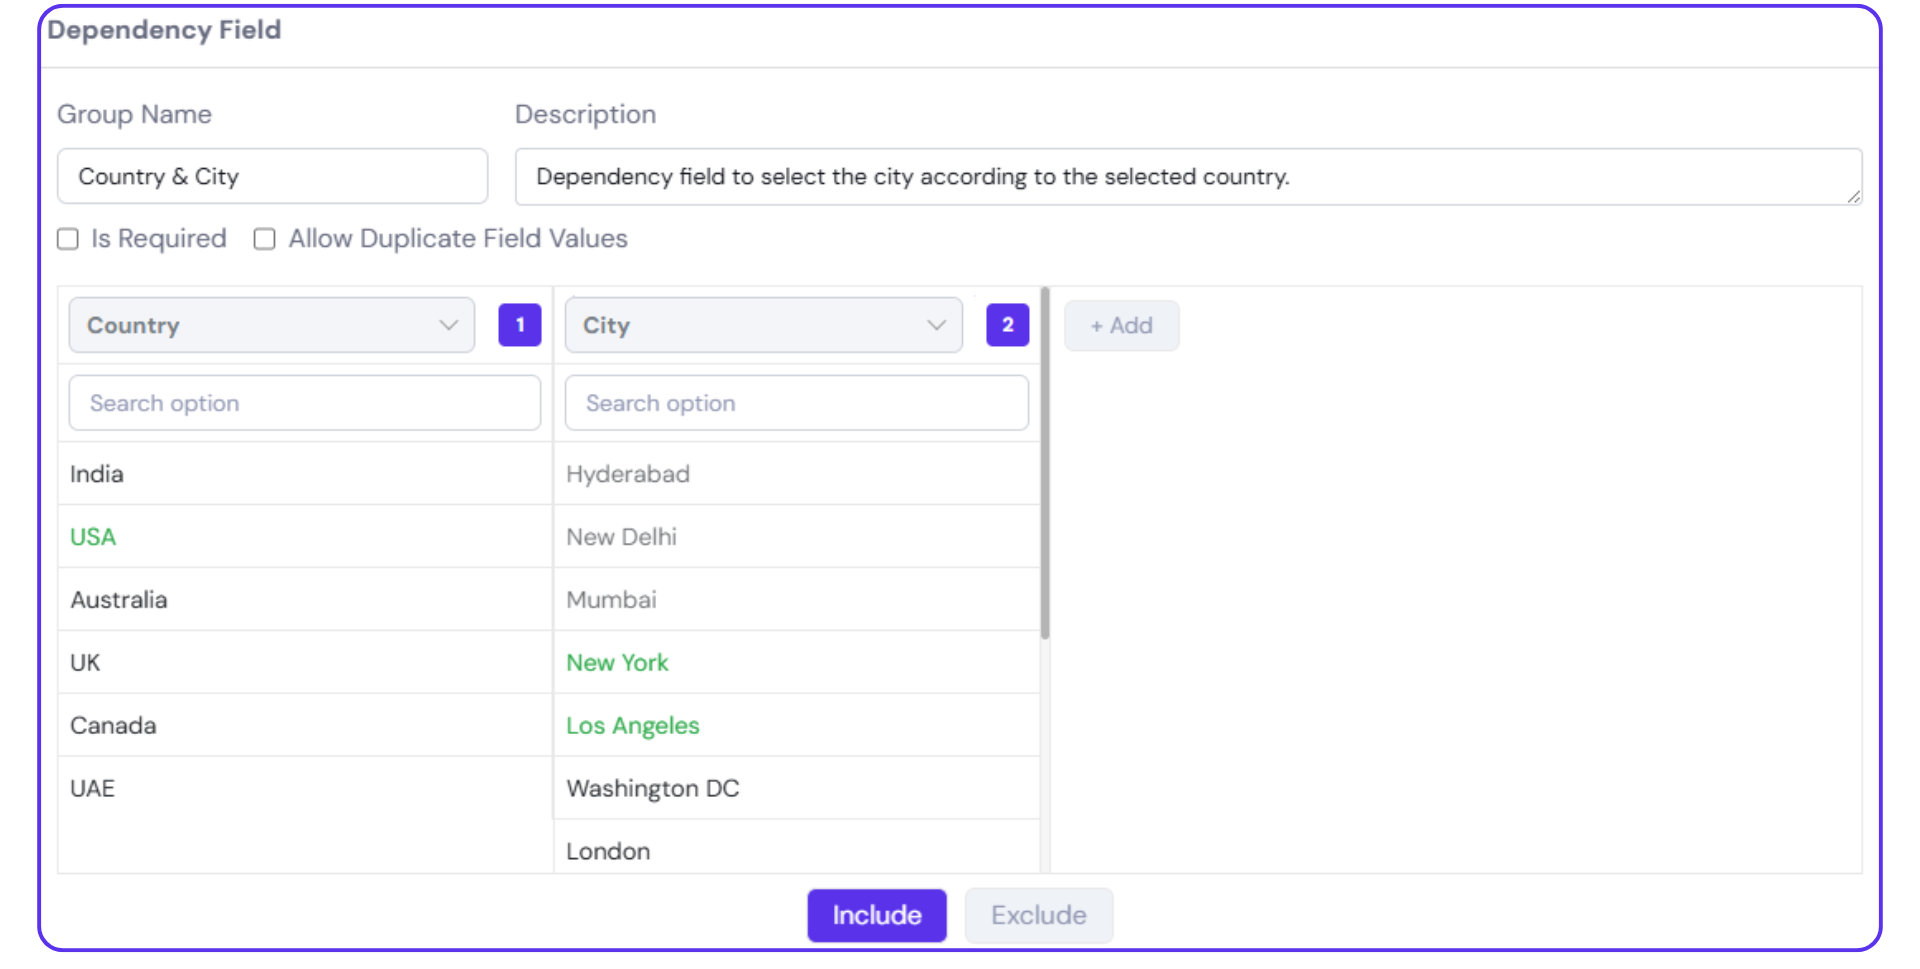This screenshot has width=1920, height=969.
Task: Click the City search option field
Action: 796,403
